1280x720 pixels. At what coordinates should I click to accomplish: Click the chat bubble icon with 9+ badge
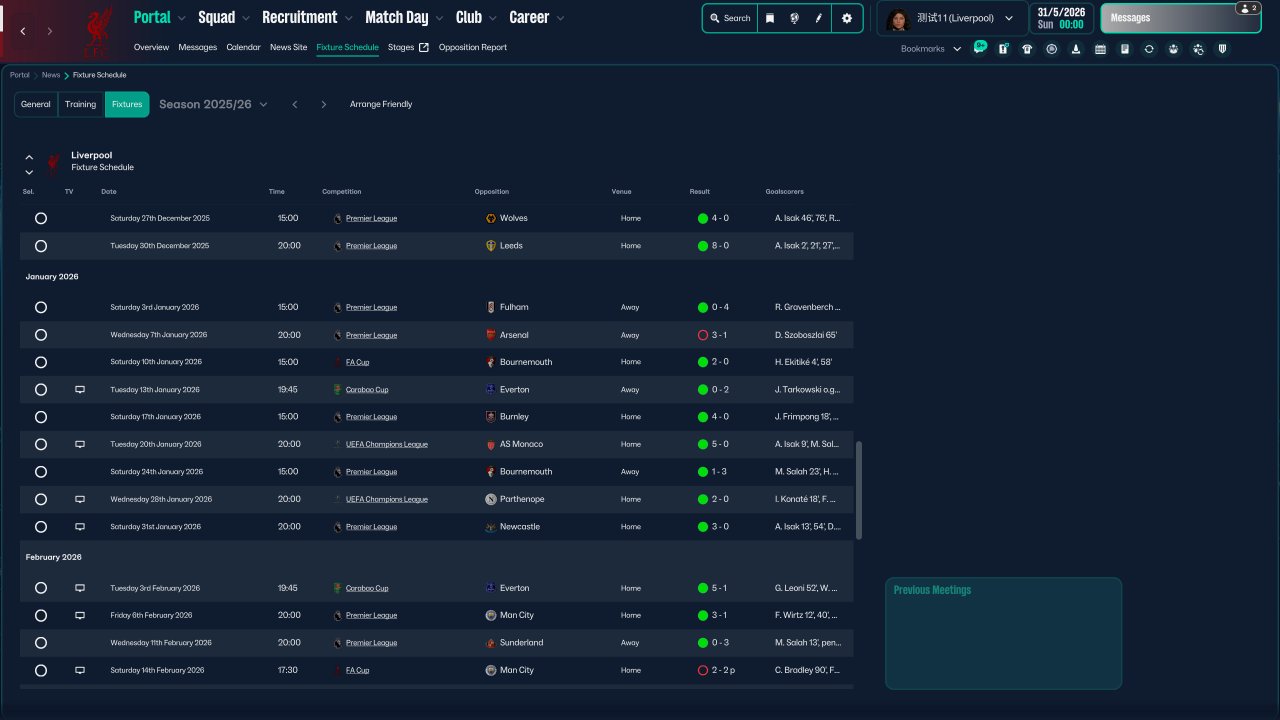click(979, 48)
